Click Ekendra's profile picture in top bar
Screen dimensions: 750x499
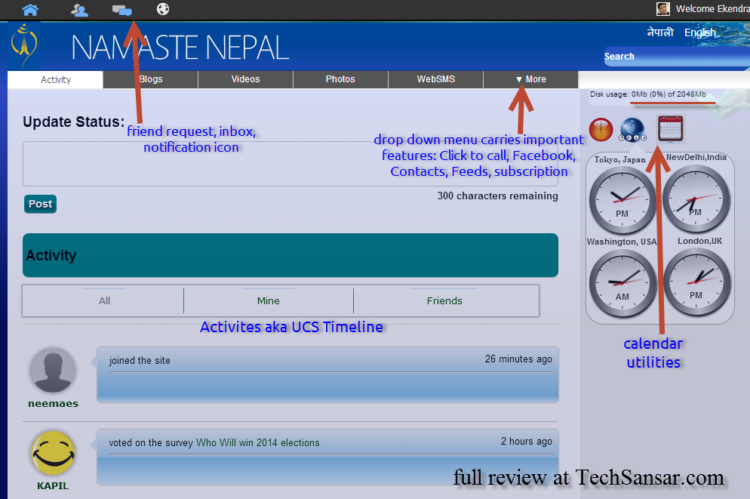[x=663, y=9]
